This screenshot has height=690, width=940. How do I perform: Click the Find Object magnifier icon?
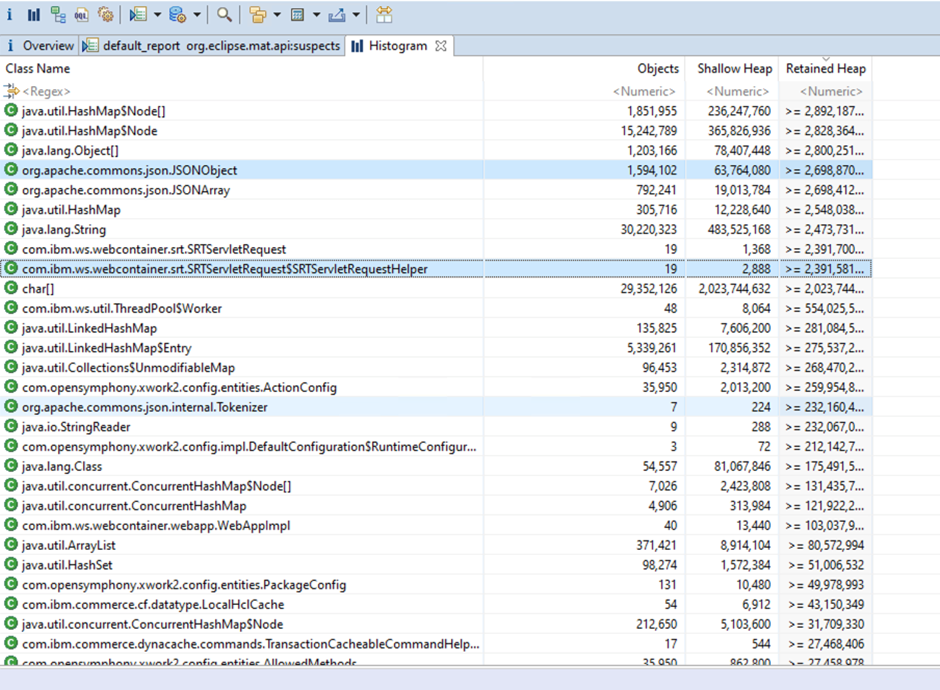pyautogui.click(x=224, y=15)
